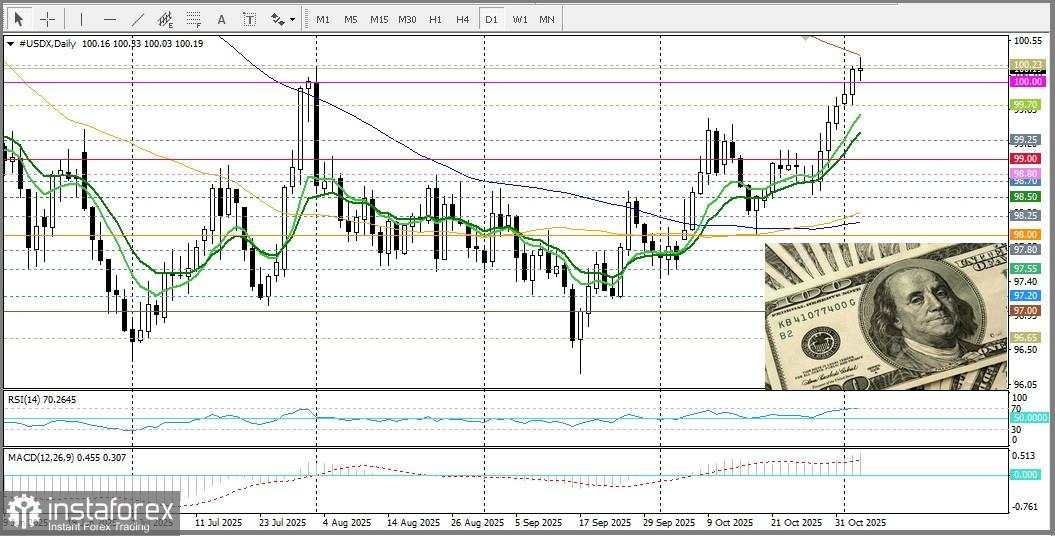This screenshot has height=536, width=1055.
Task: Click the 98.00 orange price level label
Action: [1026, 234]
